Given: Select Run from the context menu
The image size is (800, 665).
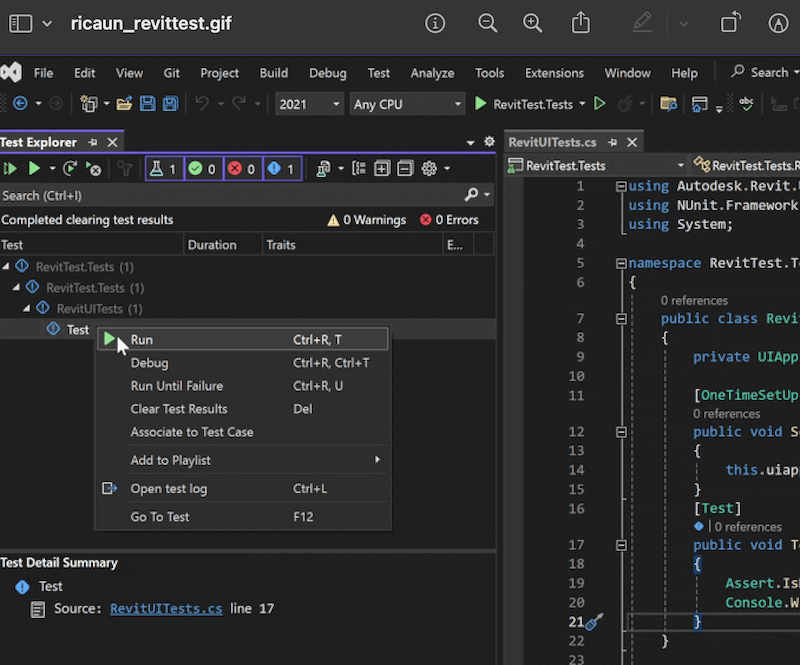Looking at the screenshot, I should pyautogui.click(x=142, y=340).
